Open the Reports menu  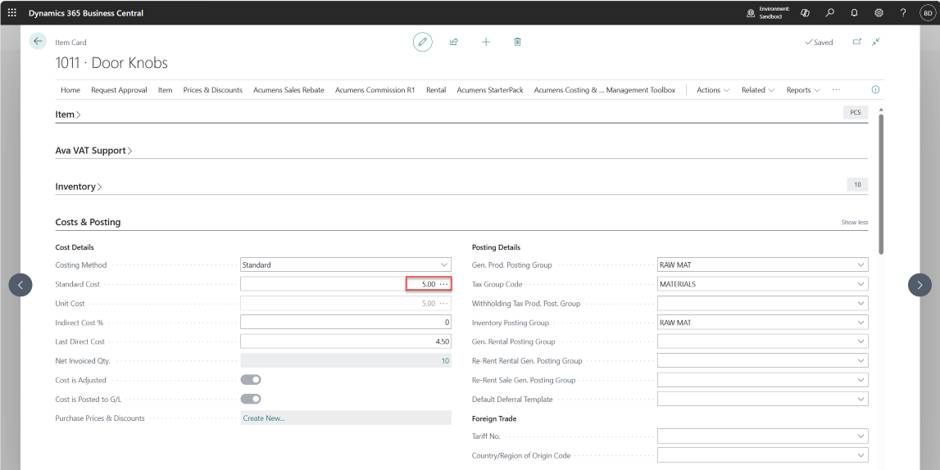click(803, 90)
